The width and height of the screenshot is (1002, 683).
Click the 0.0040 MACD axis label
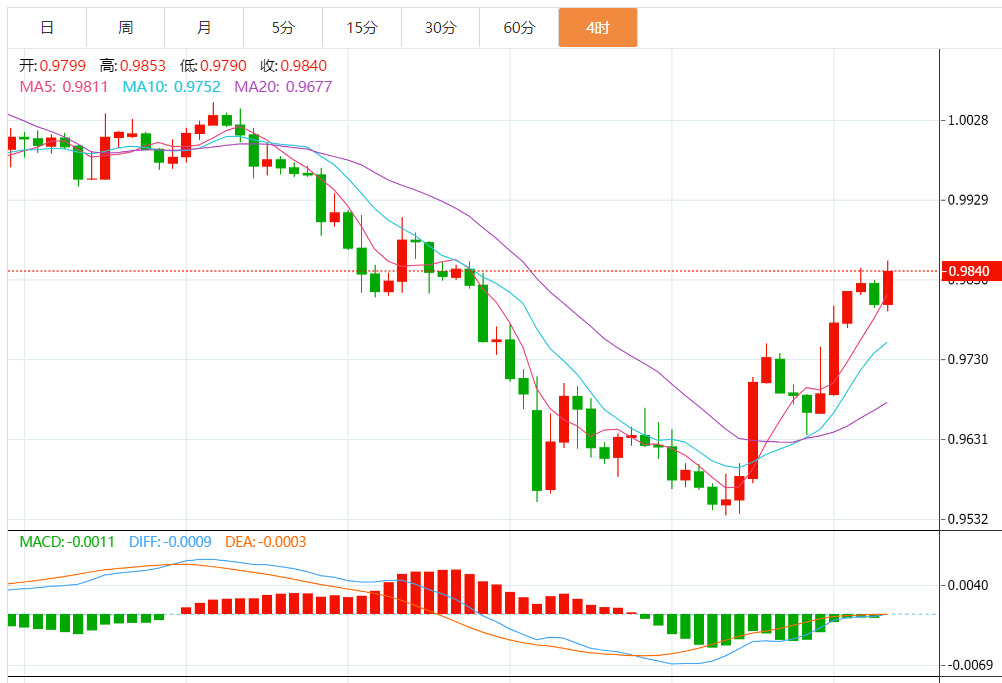[x=967, y=585]
